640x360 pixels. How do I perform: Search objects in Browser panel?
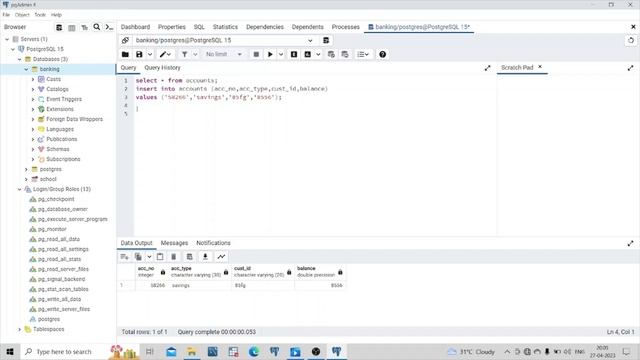[97, 27]
